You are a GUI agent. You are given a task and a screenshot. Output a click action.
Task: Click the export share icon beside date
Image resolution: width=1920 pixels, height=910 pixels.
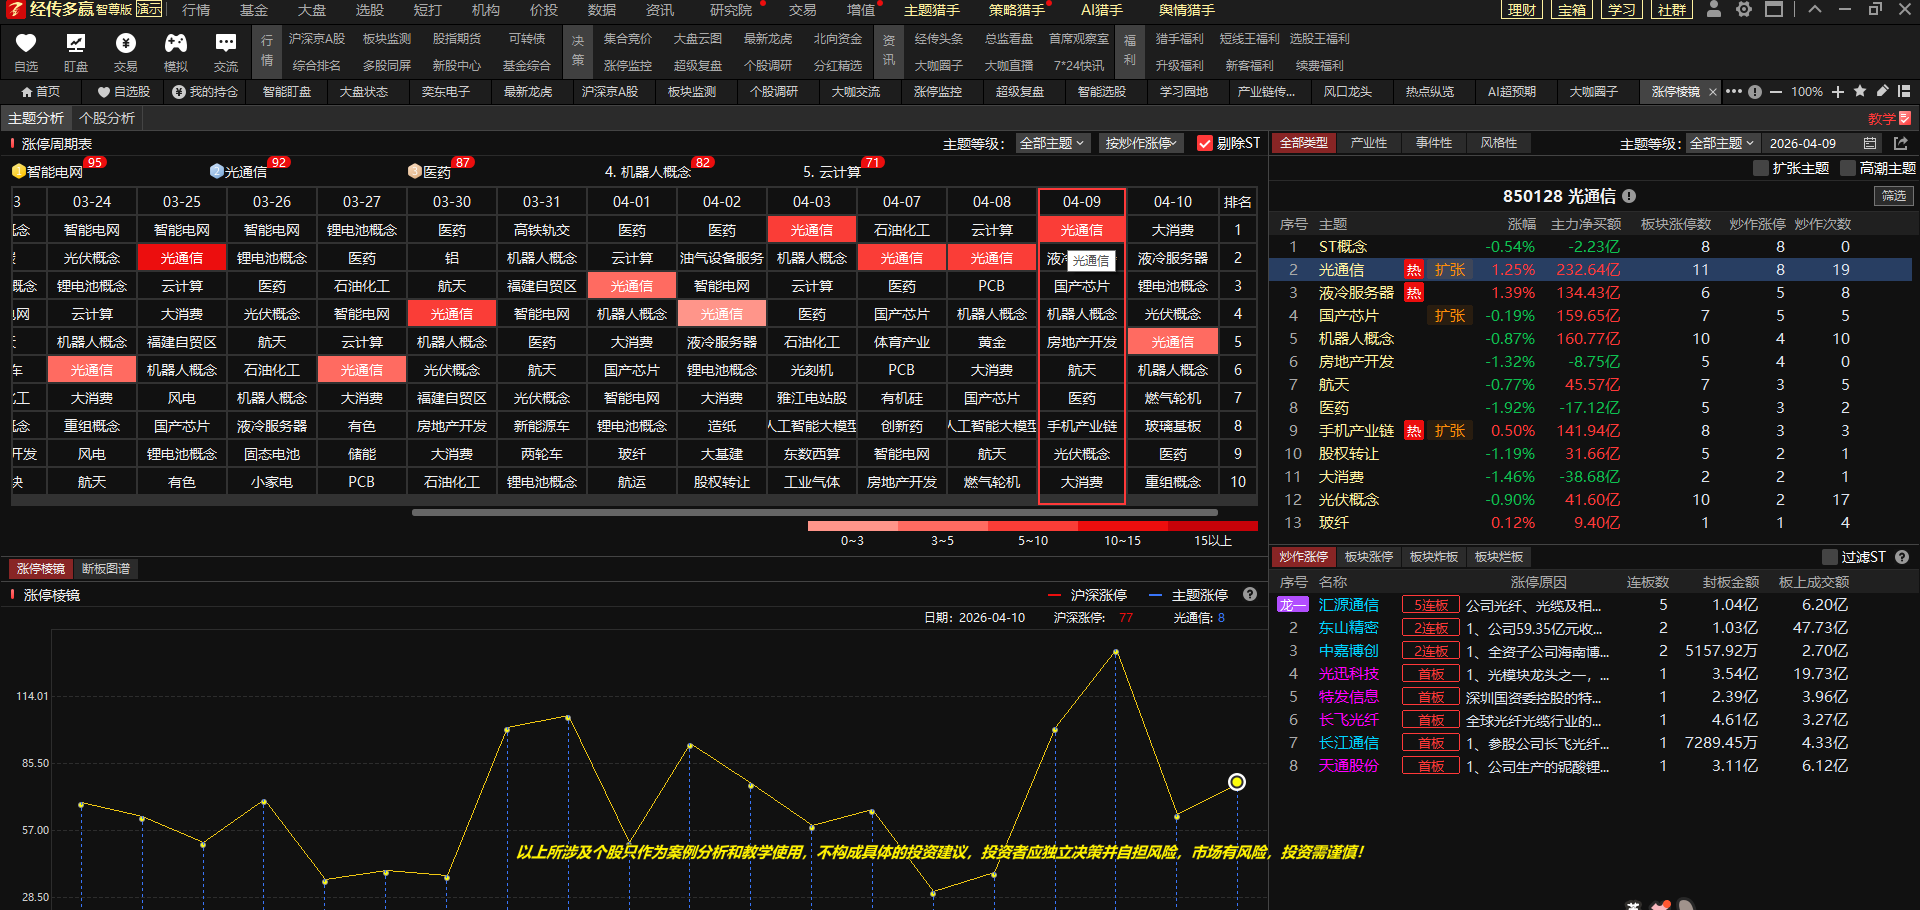click(1901, 144)
